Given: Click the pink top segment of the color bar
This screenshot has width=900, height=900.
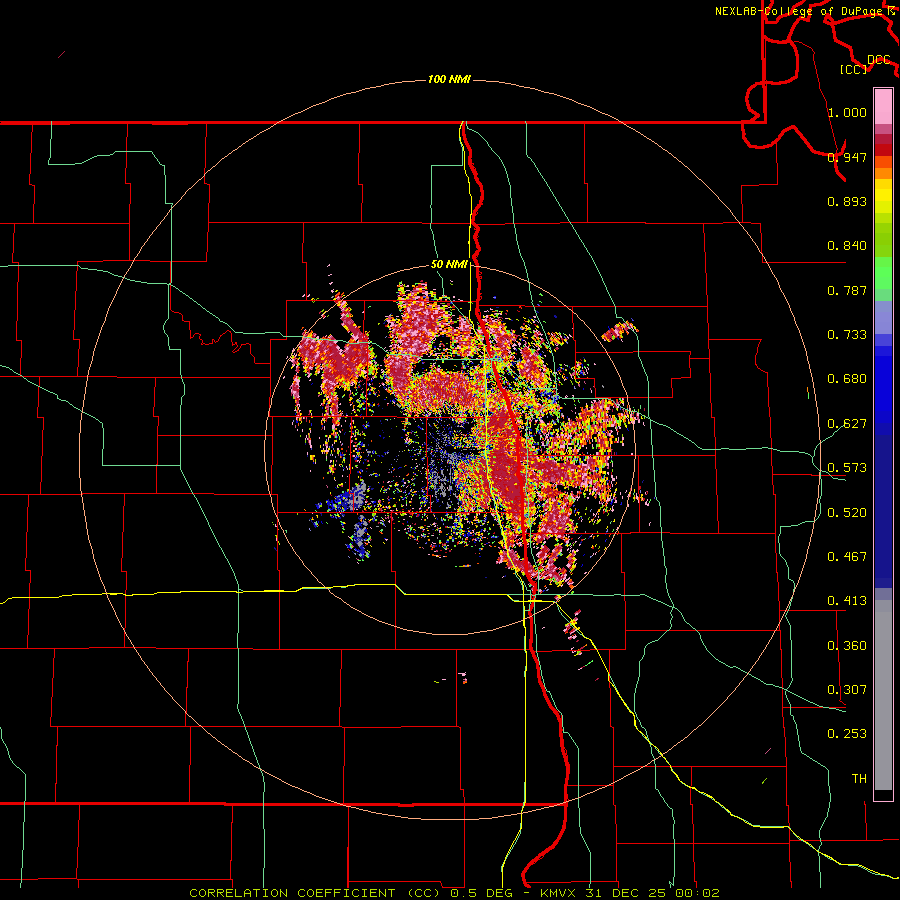Looking at the screenshot, I should point(883,107).
